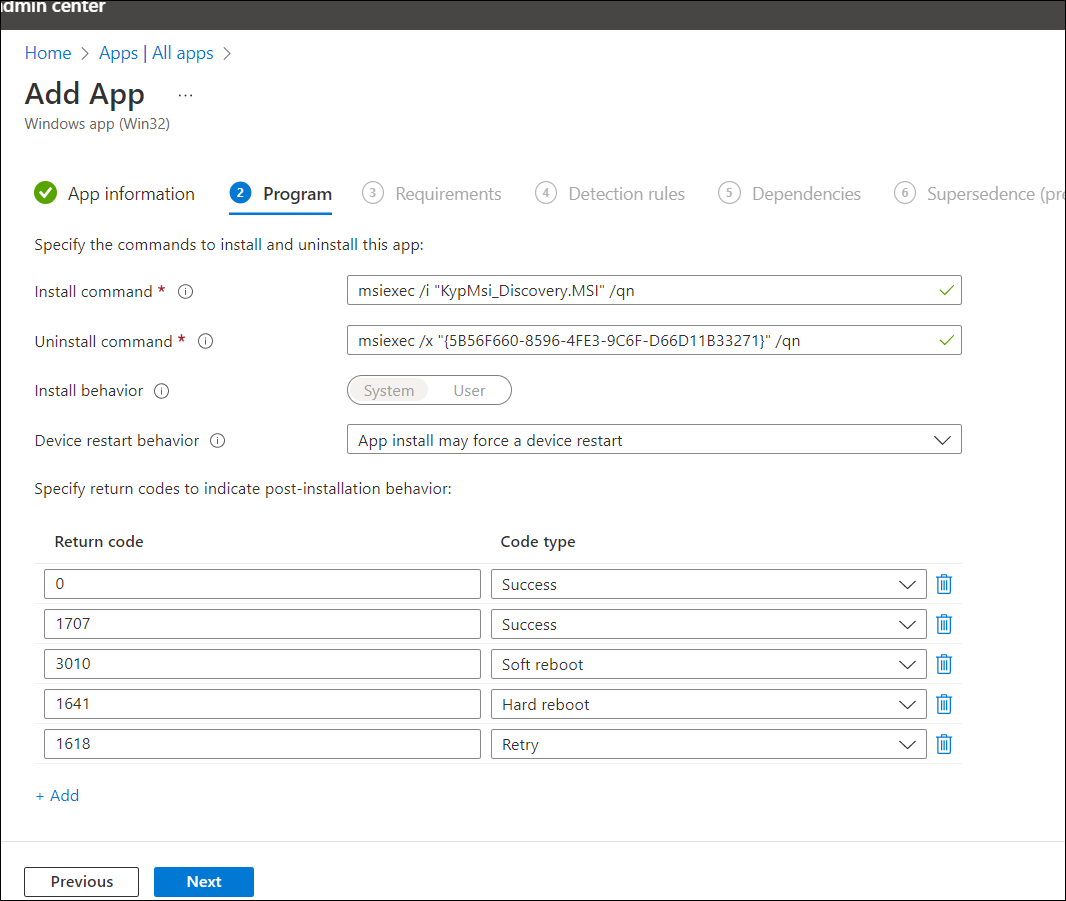The width and height of the screenshot is (1066, 901).
Task: Remove the 3010 Soft reboot row
Action: point(943,664)
